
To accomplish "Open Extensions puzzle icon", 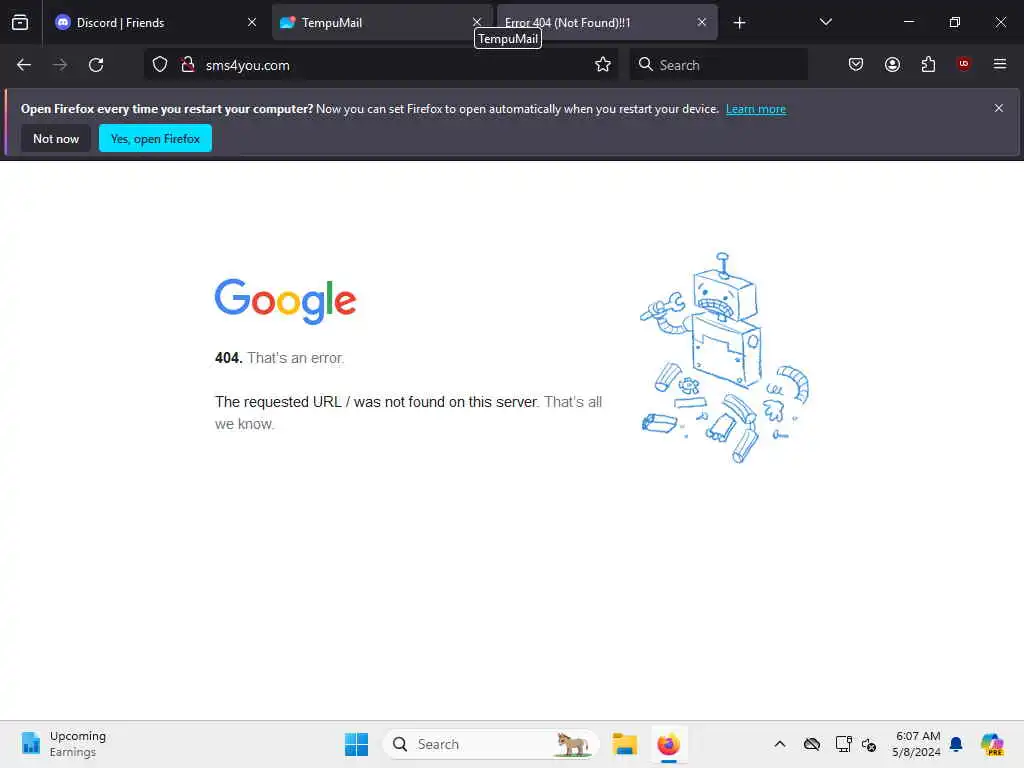I will click(x=928, y=64).
